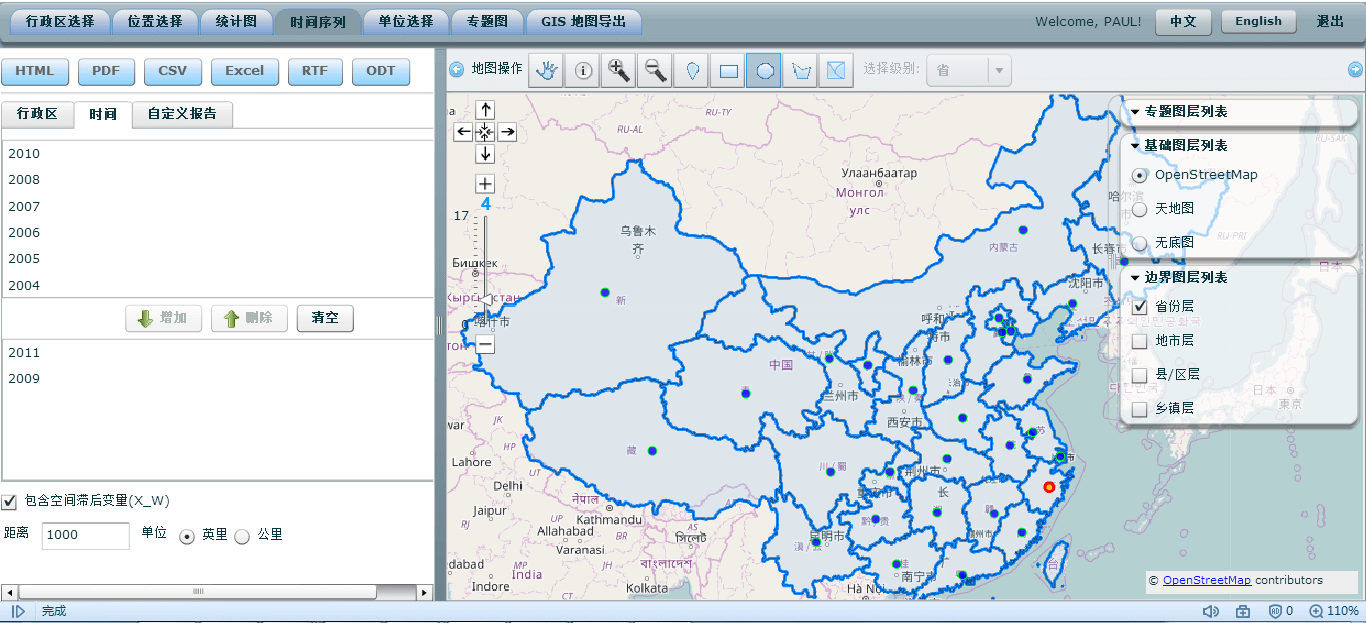Open the 位置选择 tab
This screenshot has height=623, width=1366.
tap(155, 21)
